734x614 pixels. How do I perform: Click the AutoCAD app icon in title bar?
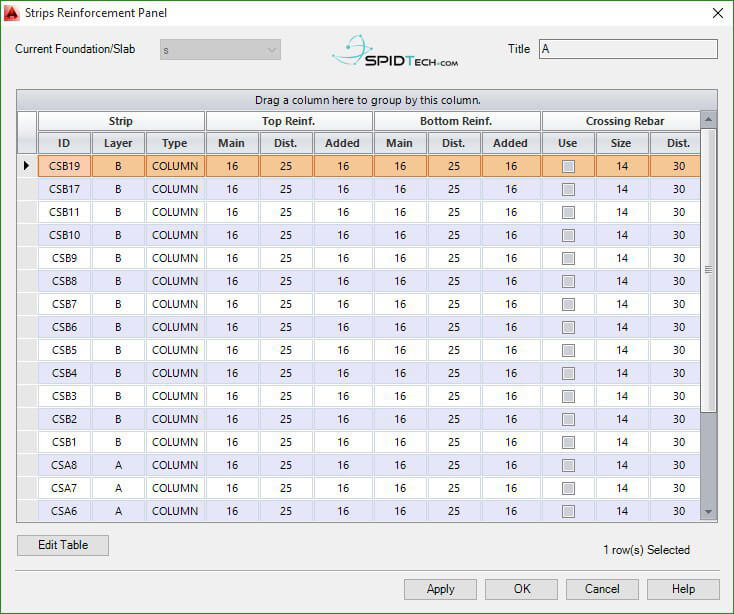coord(14,13)
